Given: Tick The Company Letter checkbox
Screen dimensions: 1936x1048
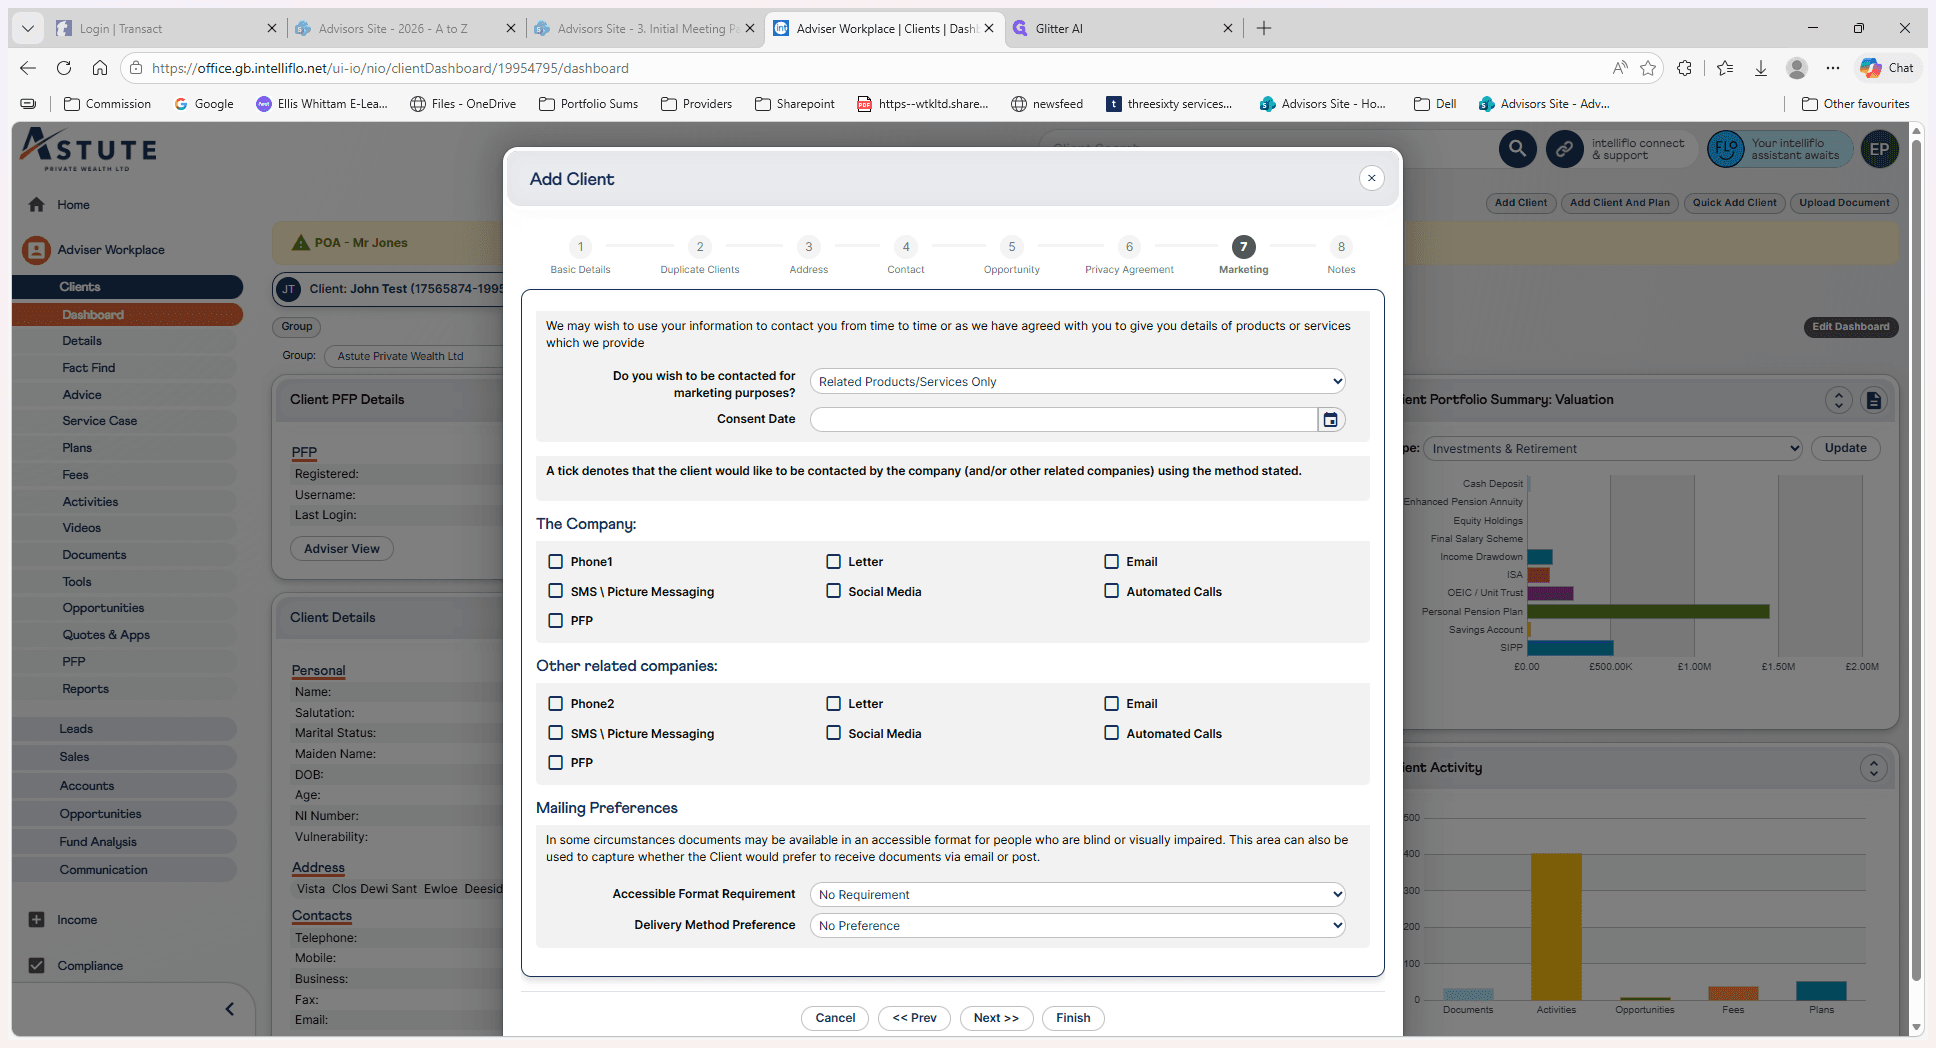Looking at the screenshot, I should [x=834, y=562].
